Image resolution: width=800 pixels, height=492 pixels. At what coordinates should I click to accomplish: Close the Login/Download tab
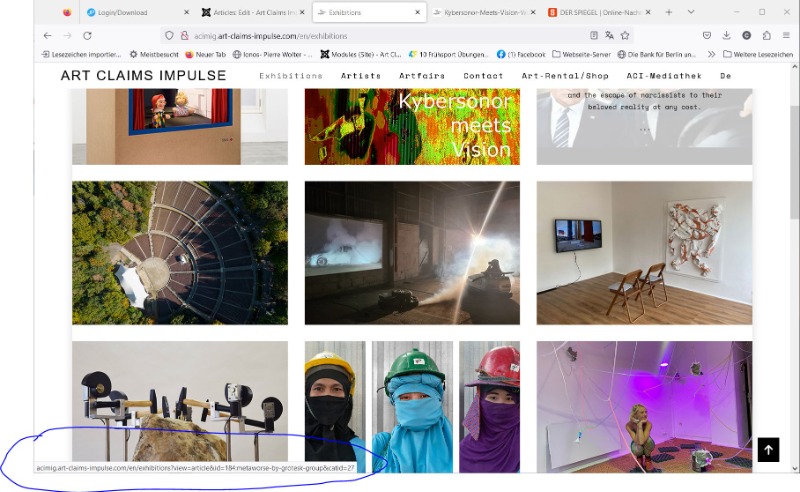186,12
